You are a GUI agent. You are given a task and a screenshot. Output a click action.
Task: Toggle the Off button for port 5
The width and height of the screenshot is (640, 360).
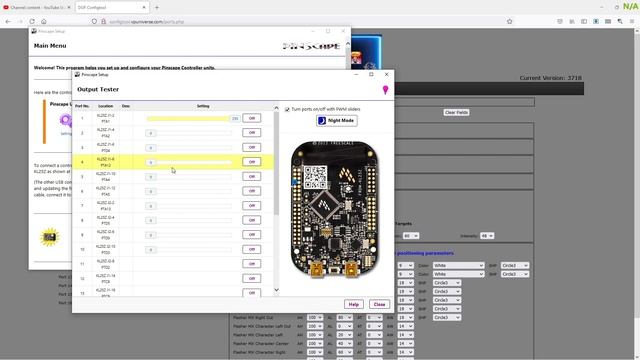point(251,176)
